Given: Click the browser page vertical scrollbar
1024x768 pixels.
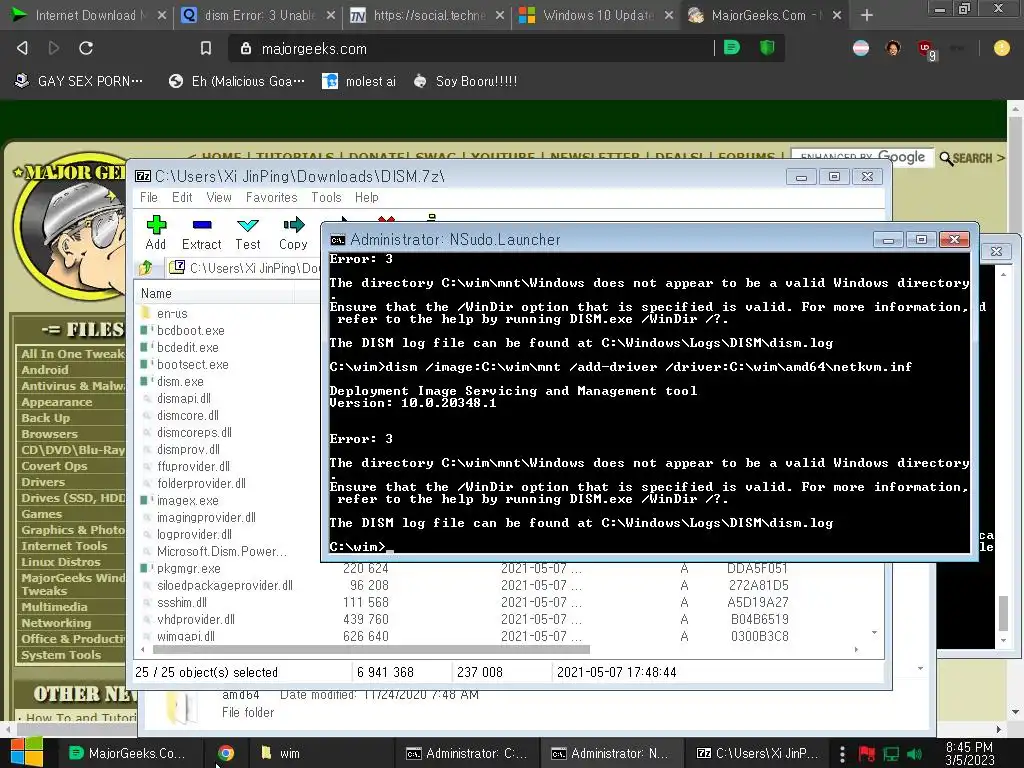Looking at the screenshot, I should (x=1014, y=409).
